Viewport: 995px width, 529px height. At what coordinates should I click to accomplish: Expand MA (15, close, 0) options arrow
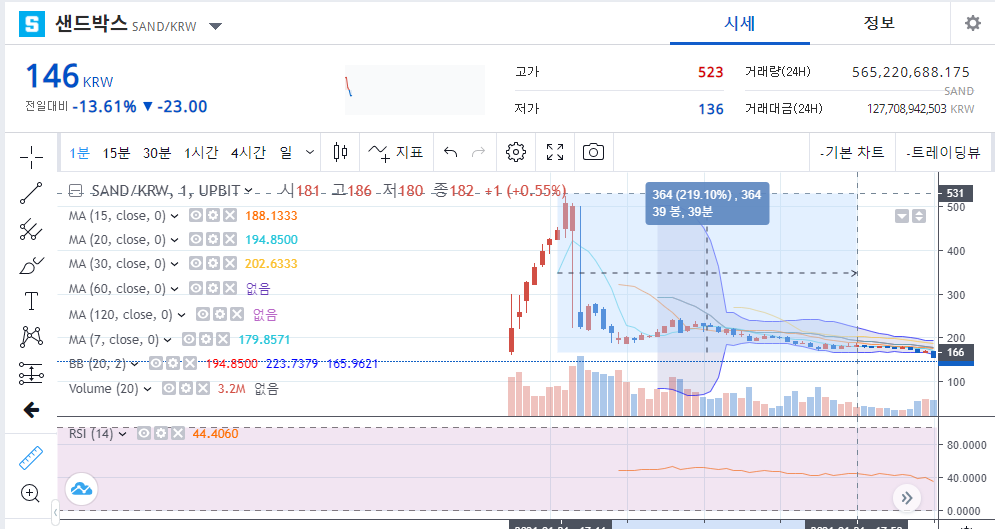pyautogui.click(x=175, y=216)
